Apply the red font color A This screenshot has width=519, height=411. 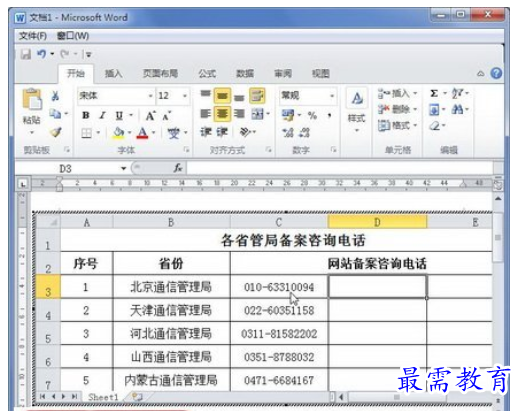142,133
